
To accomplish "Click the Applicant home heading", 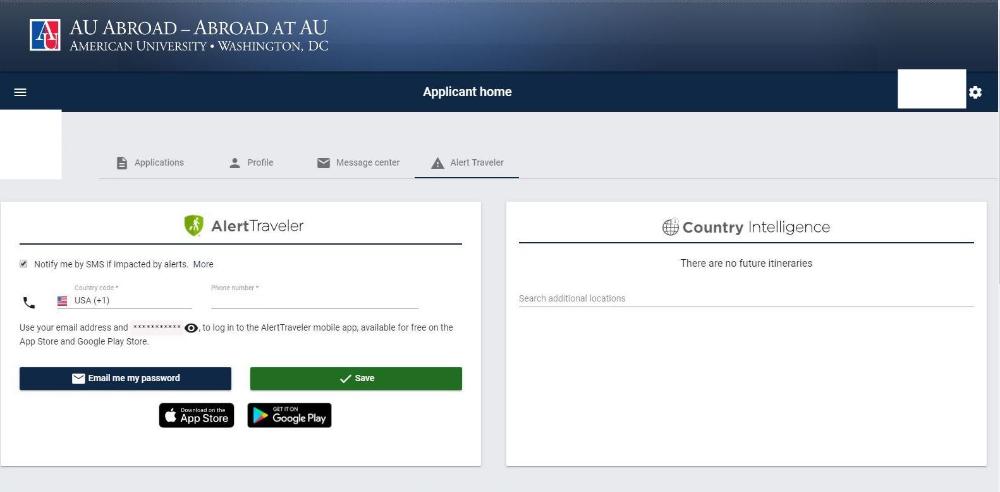I will pos(467,92).
